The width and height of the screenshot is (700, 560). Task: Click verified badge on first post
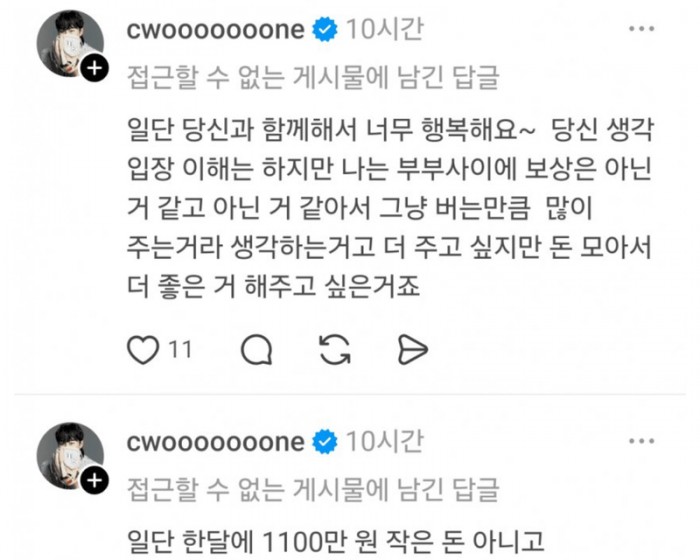pyautogui.click(x=325, y=29)
